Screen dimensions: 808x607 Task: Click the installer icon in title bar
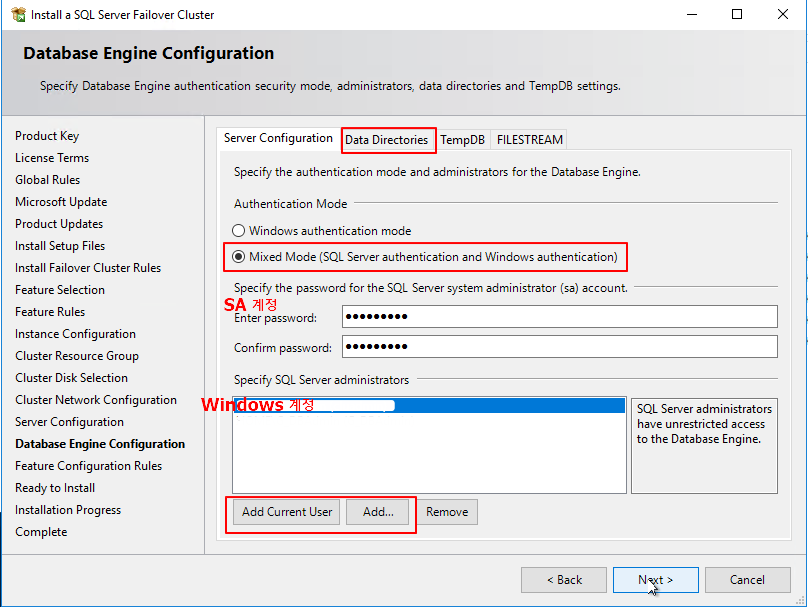coord(18,14)
